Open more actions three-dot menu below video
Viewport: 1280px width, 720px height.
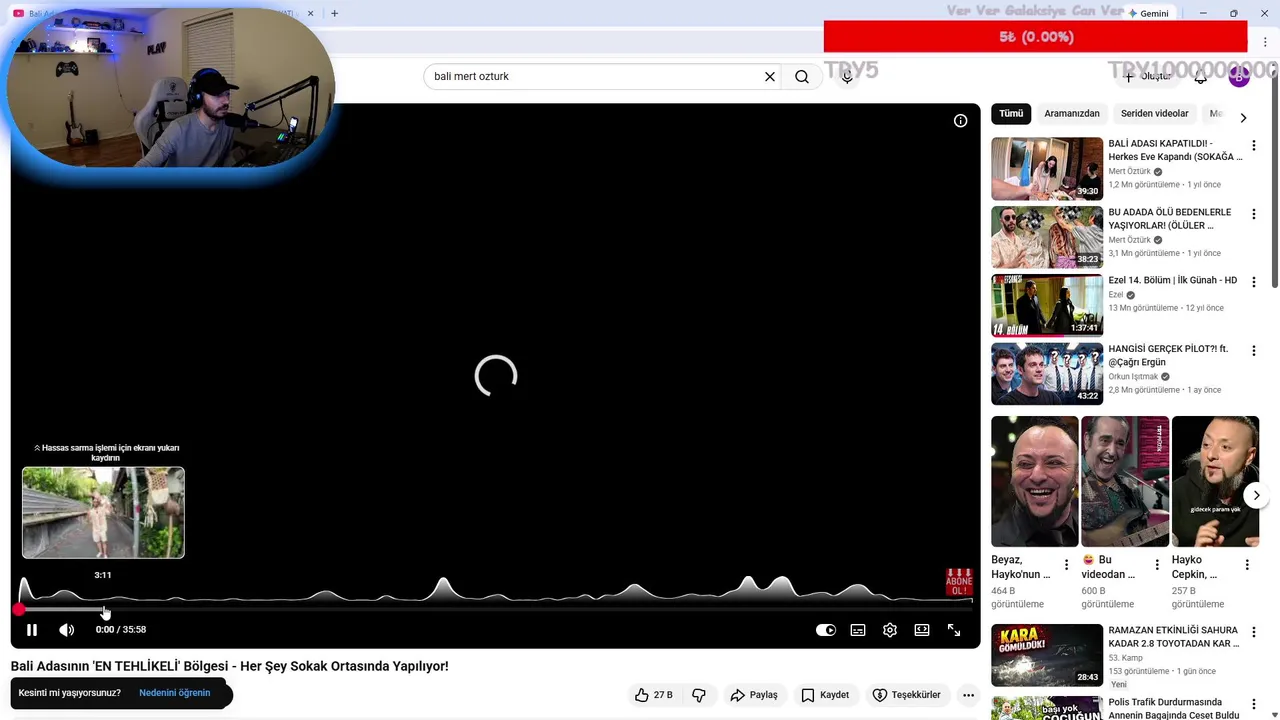(968, 695)
